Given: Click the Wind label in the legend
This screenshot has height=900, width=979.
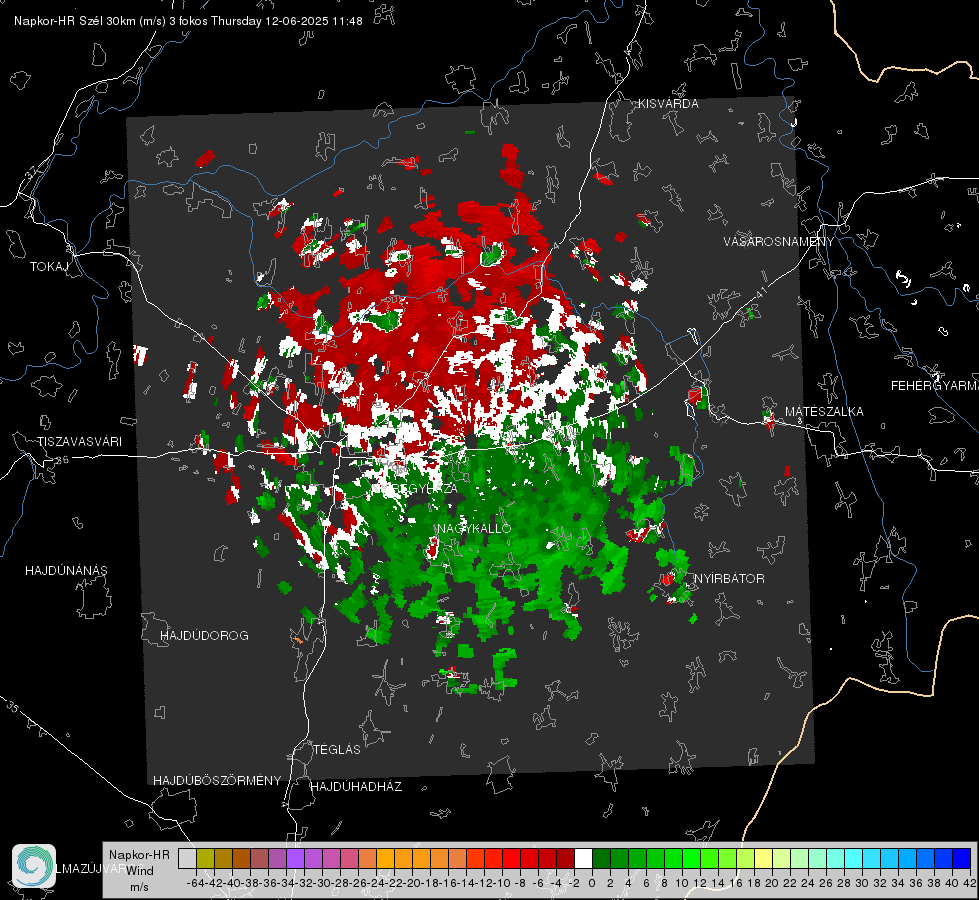Looking at the screenshot, I should [x=140, y=871].
